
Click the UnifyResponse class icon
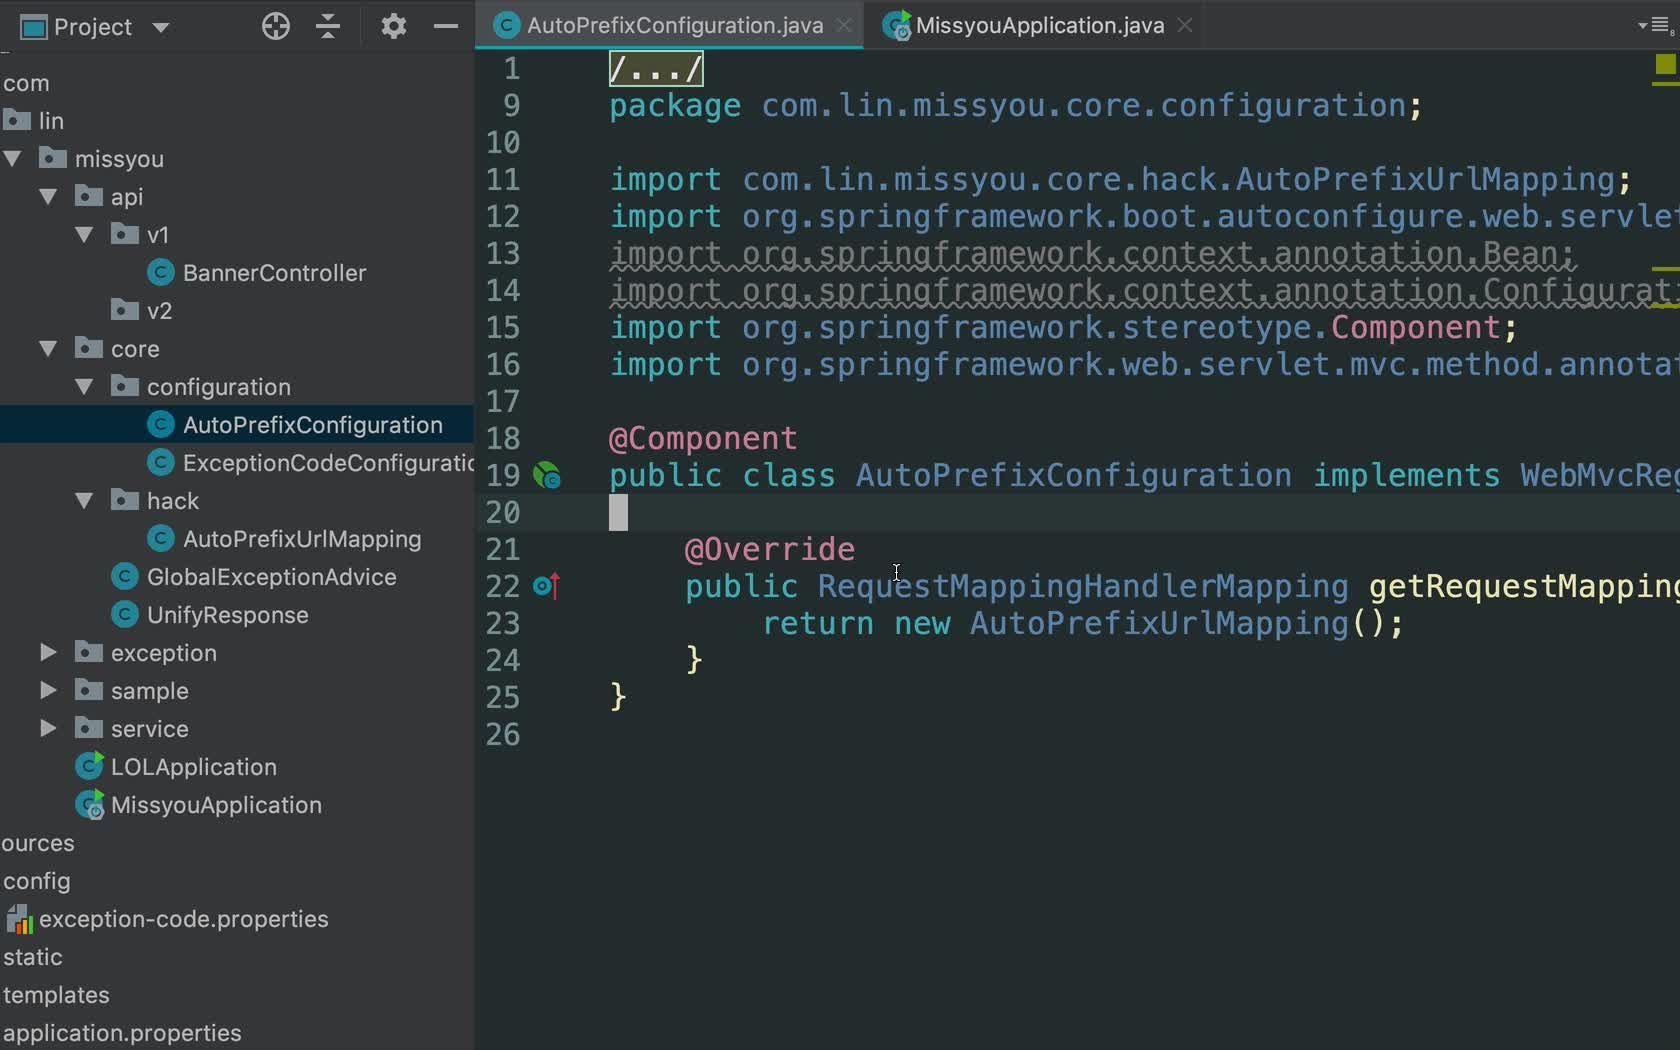point(124,615)
